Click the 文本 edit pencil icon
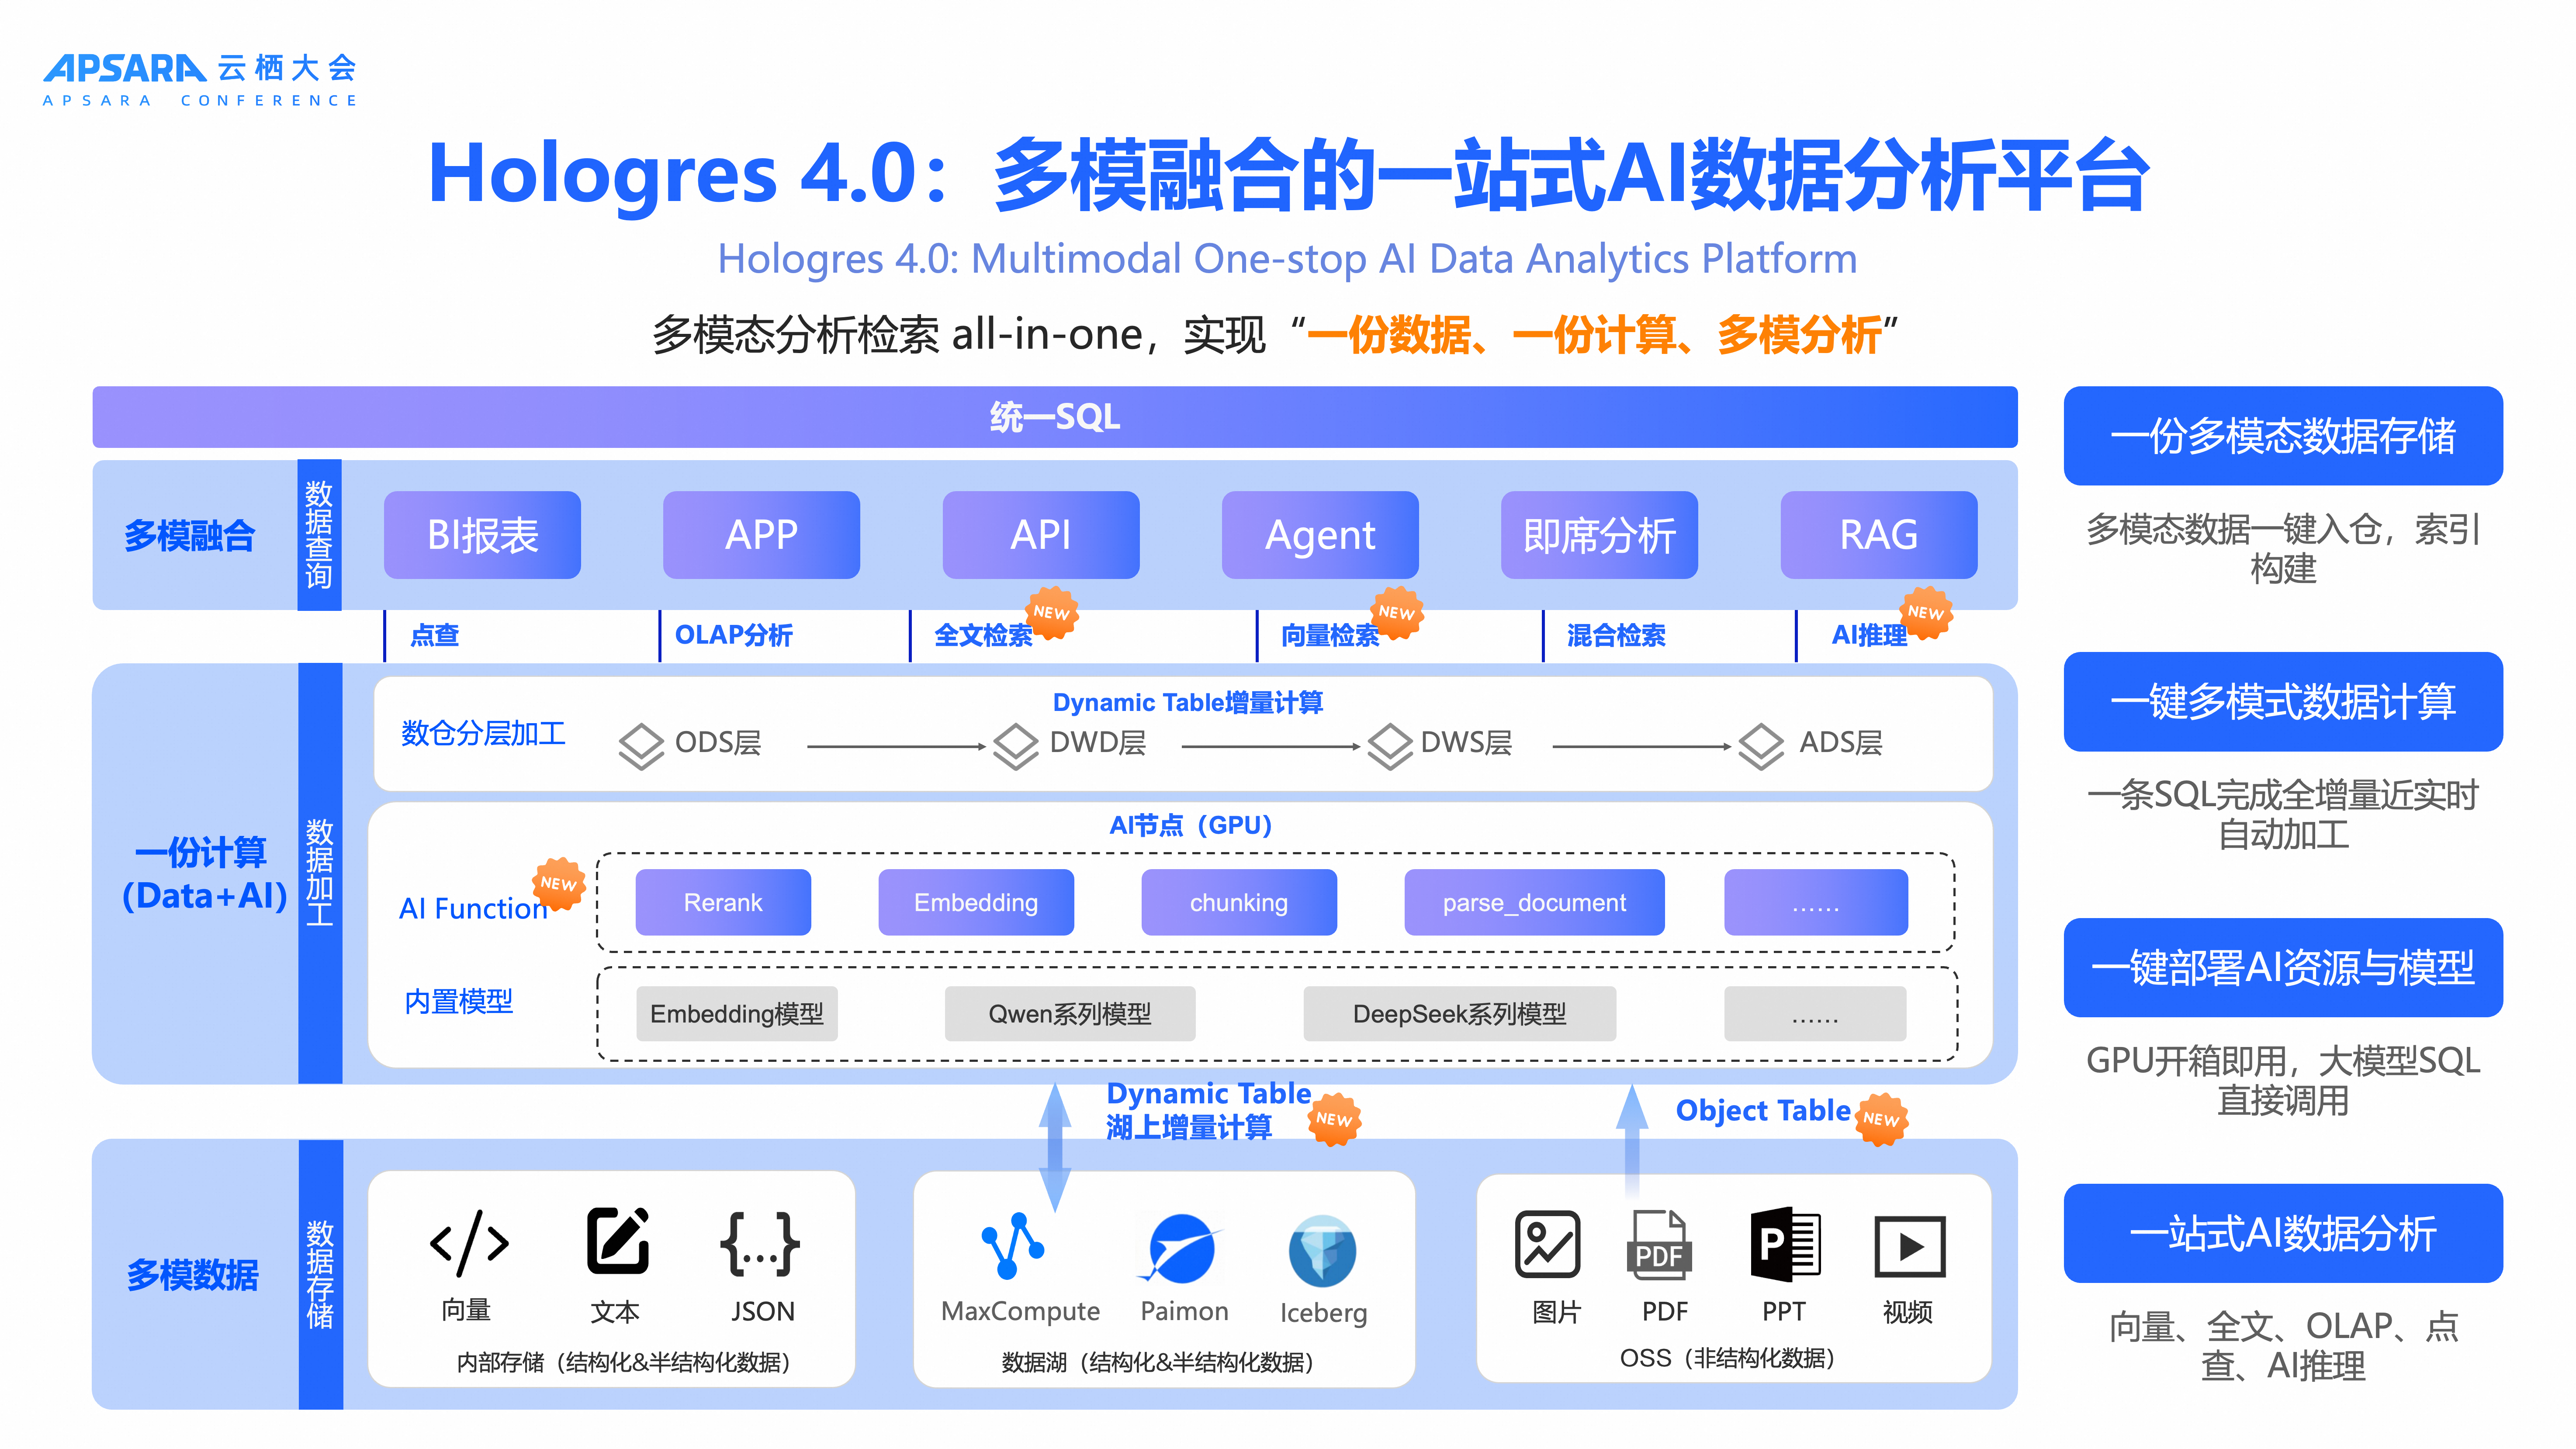This screenshot has width=2576, height=1449. point(617,1241)
